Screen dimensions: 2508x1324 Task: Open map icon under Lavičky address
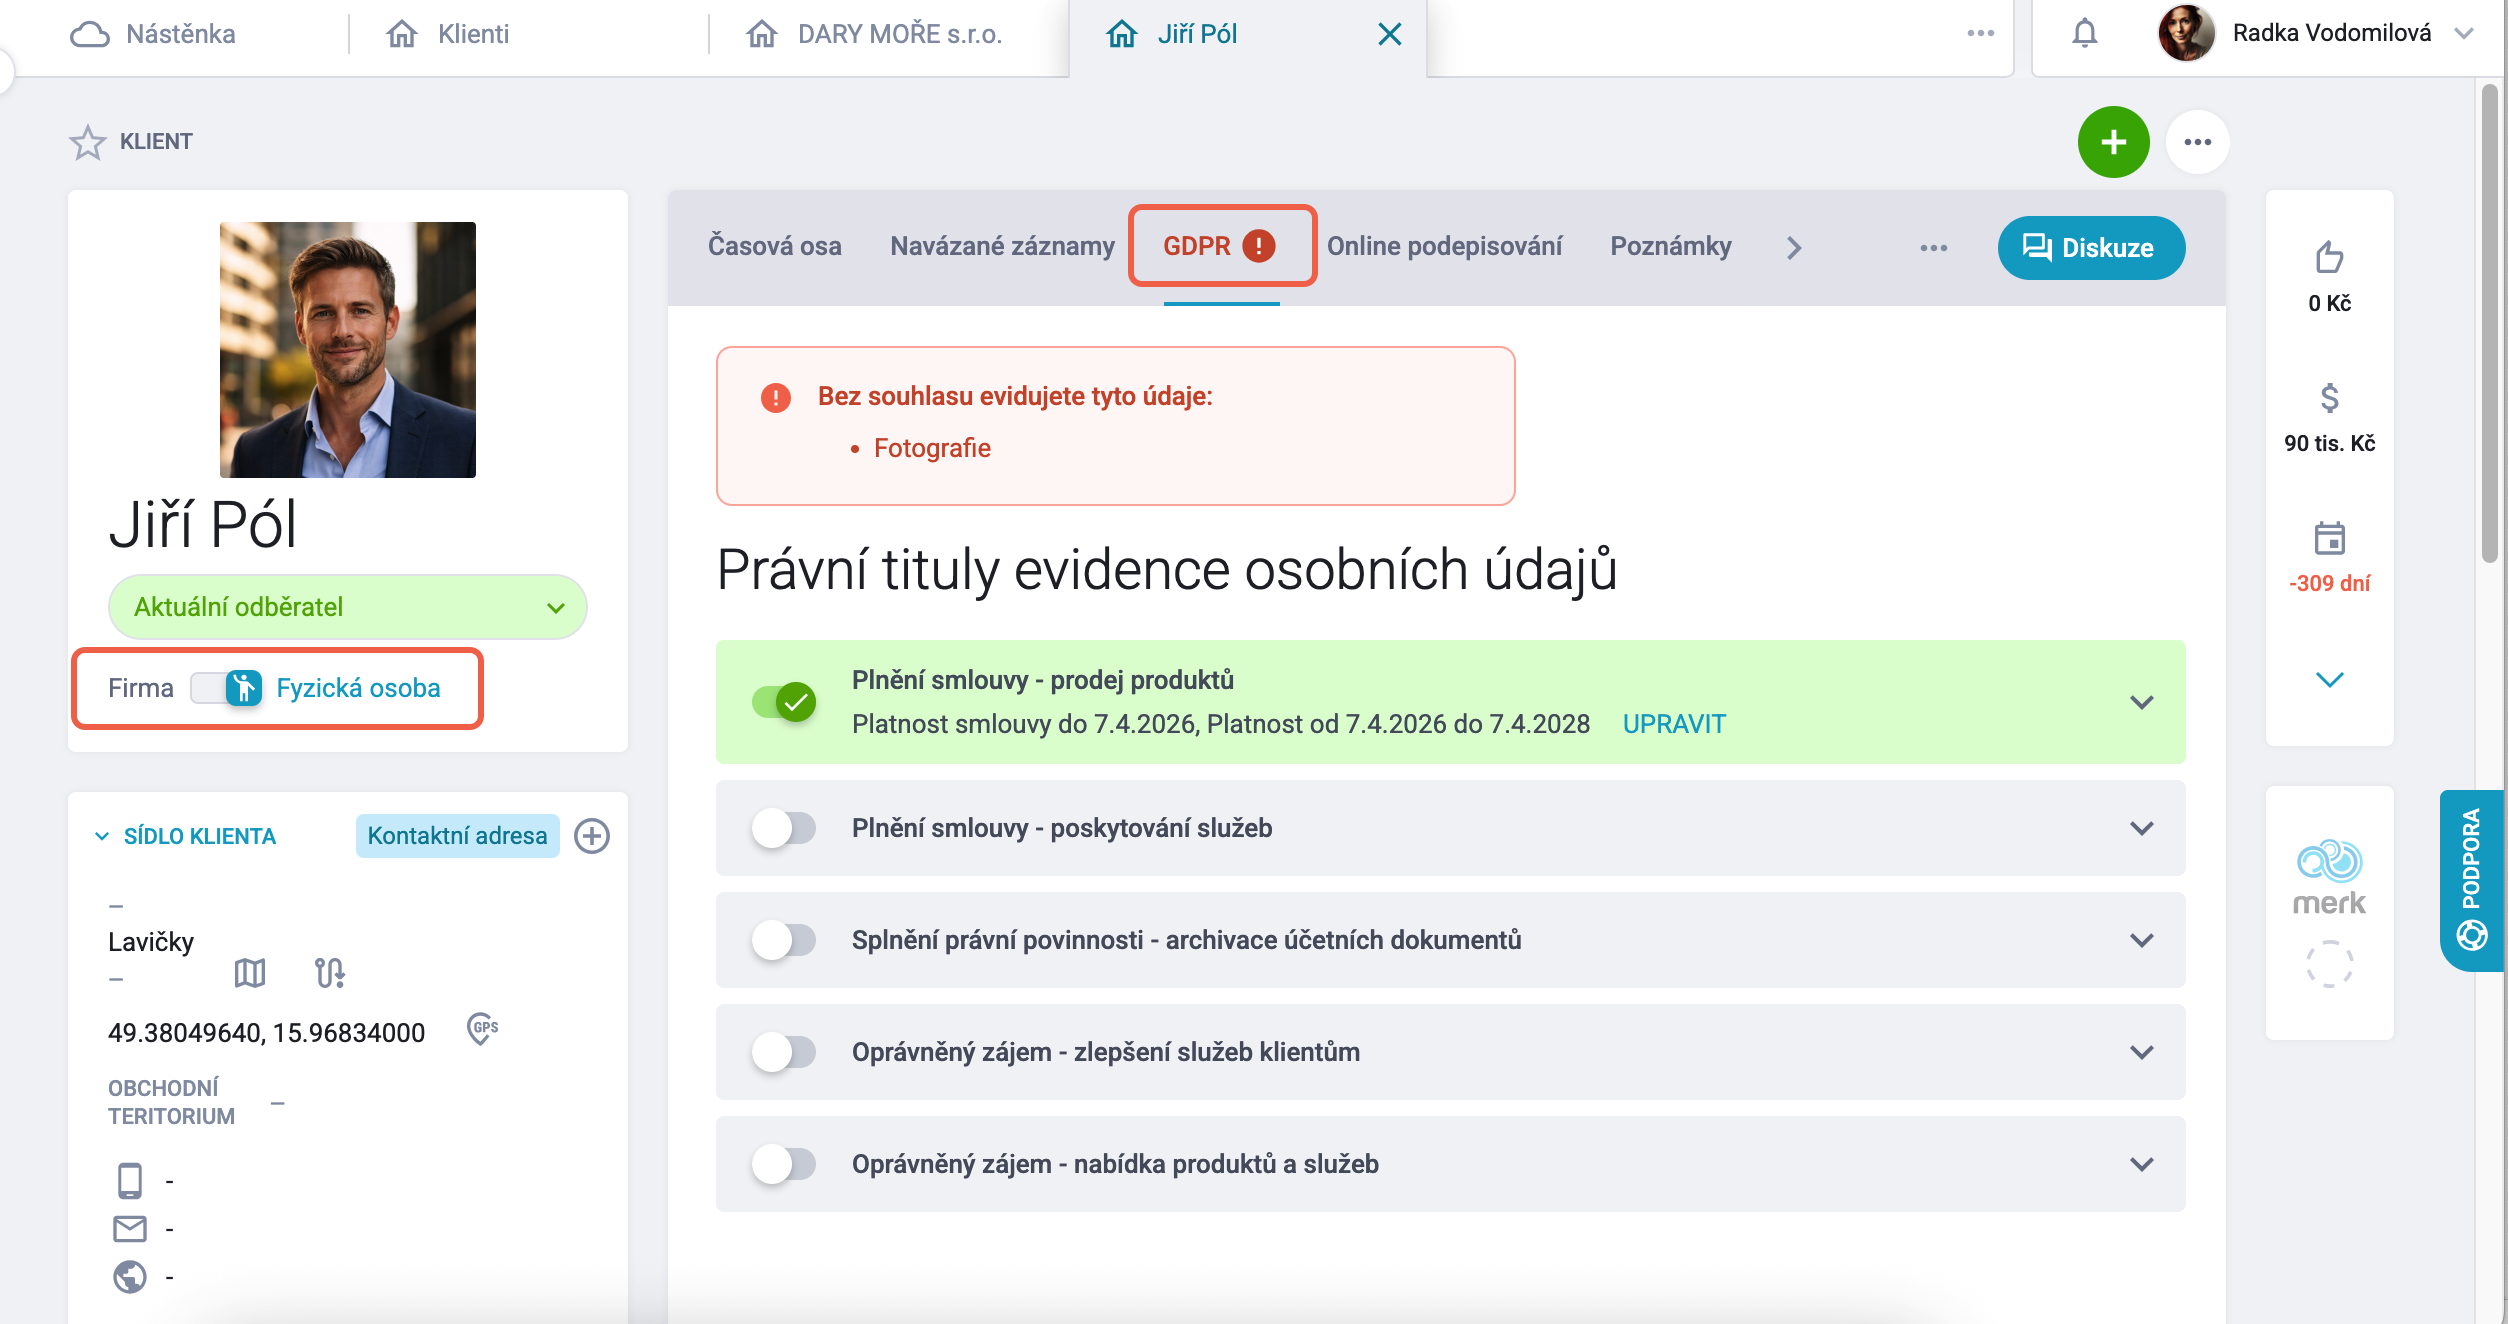pyautogui.click(x=250, y=972)
